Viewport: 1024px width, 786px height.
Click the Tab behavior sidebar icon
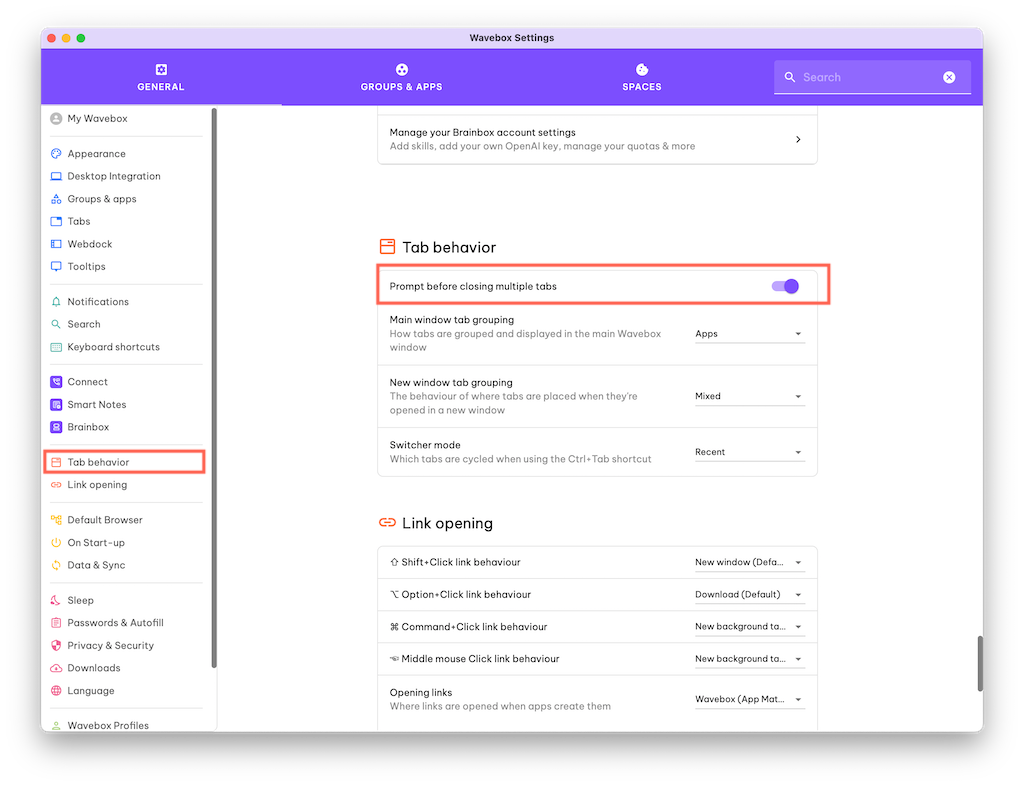pos(56,462)
